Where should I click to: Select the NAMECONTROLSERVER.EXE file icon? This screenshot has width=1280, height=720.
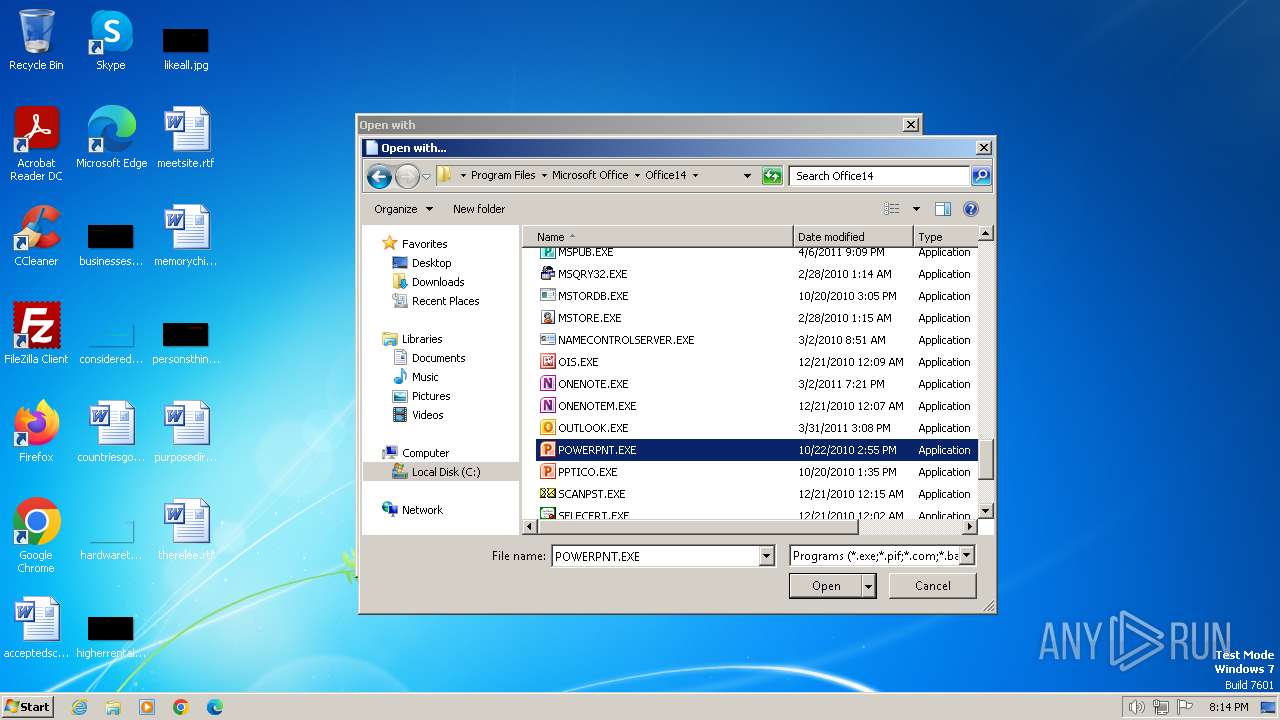coord(547,340)
